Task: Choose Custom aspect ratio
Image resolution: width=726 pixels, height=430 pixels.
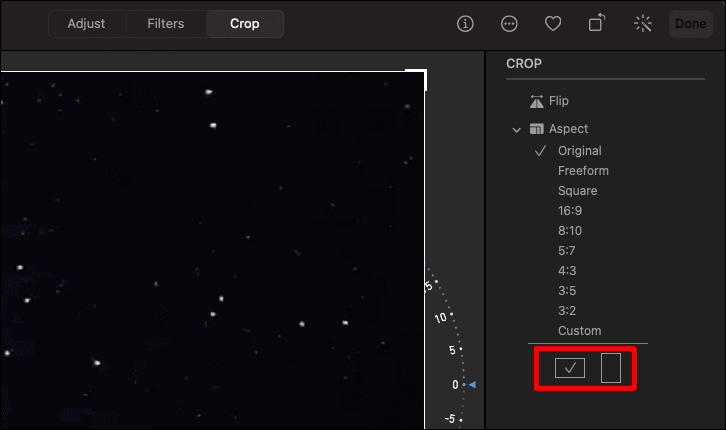Action: pyautogui.click(x=580, y=331)
